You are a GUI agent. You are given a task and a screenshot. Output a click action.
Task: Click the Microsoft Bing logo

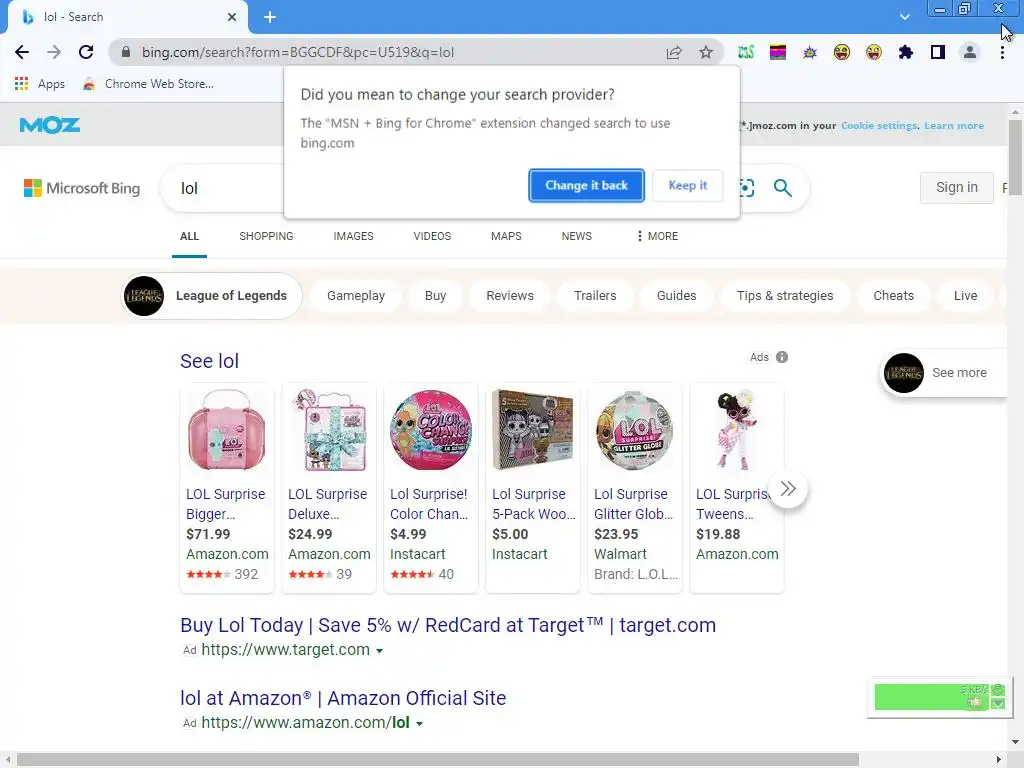coord(82,188)
